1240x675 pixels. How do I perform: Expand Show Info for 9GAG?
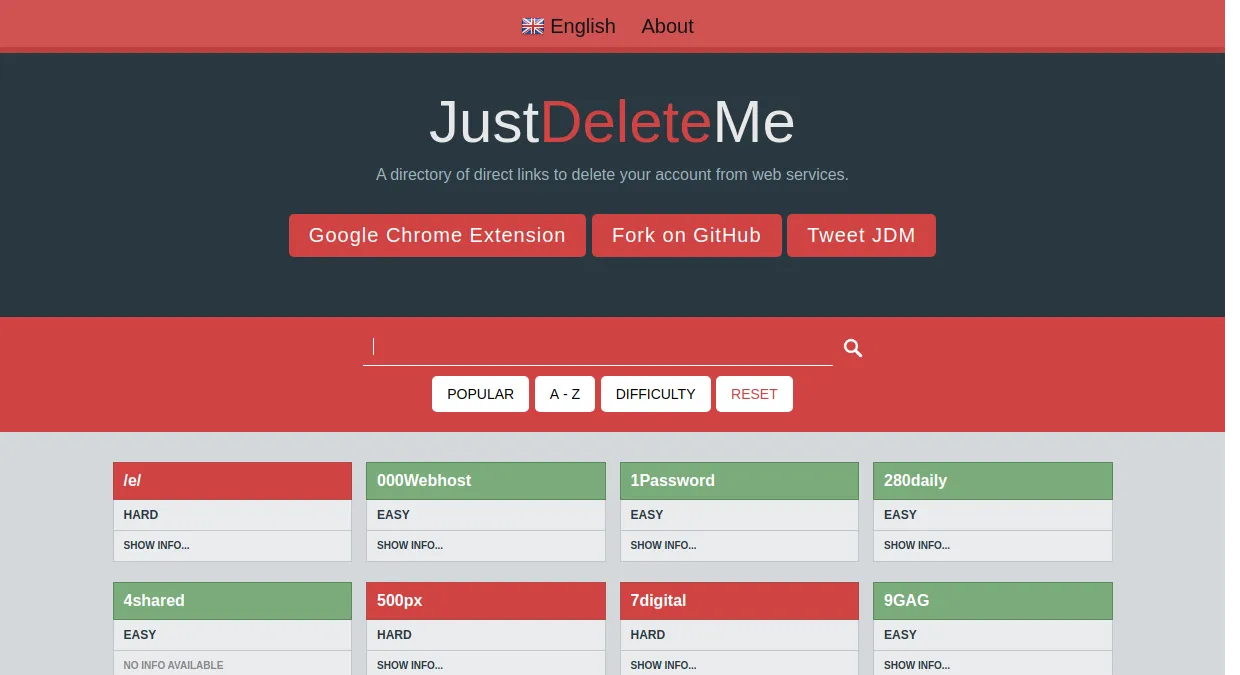pos(917,666)
